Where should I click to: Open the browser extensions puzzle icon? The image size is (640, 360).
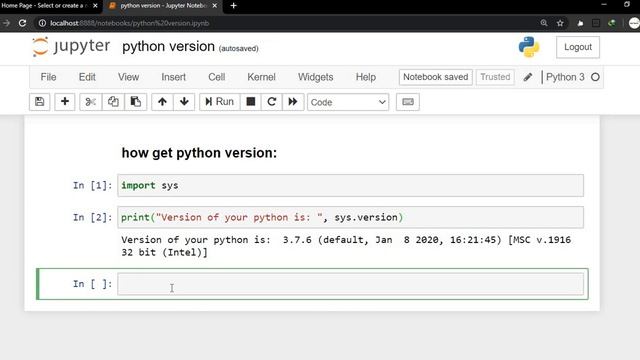pos(580,23)
